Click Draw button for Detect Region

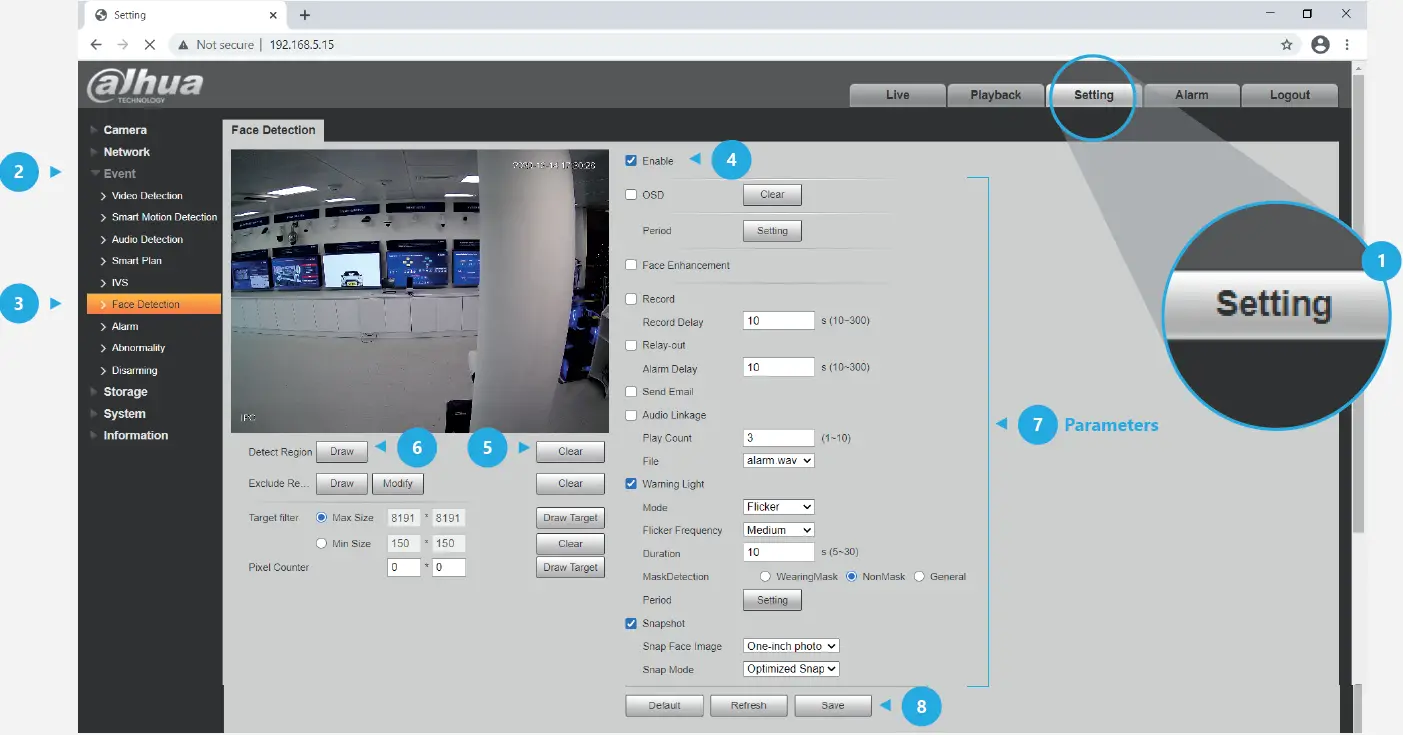click(x=342, y=452)
